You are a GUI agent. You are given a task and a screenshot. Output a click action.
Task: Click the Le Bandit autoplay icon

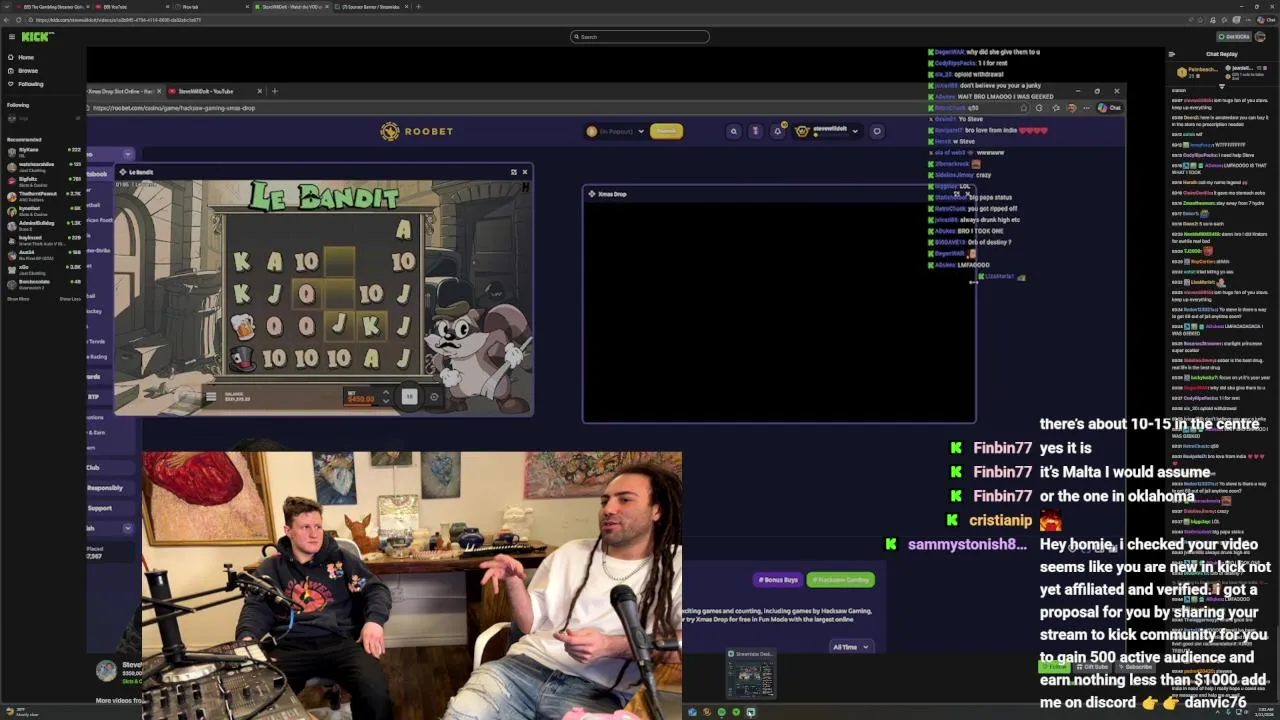pos(433,397)
